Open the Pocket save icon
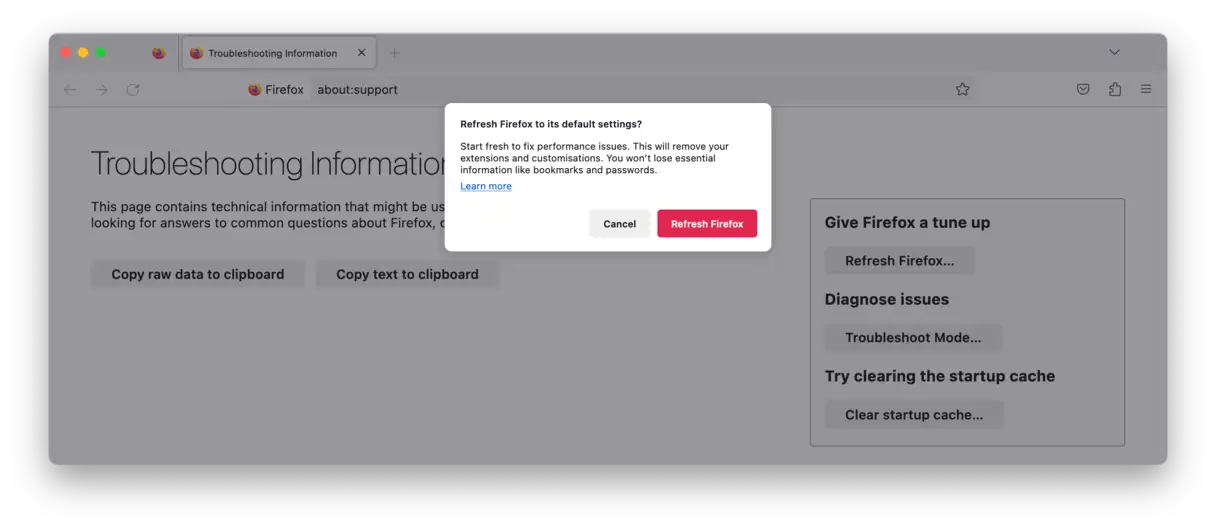This screenshot has height=529, width=1216. tap(1083, 89)
